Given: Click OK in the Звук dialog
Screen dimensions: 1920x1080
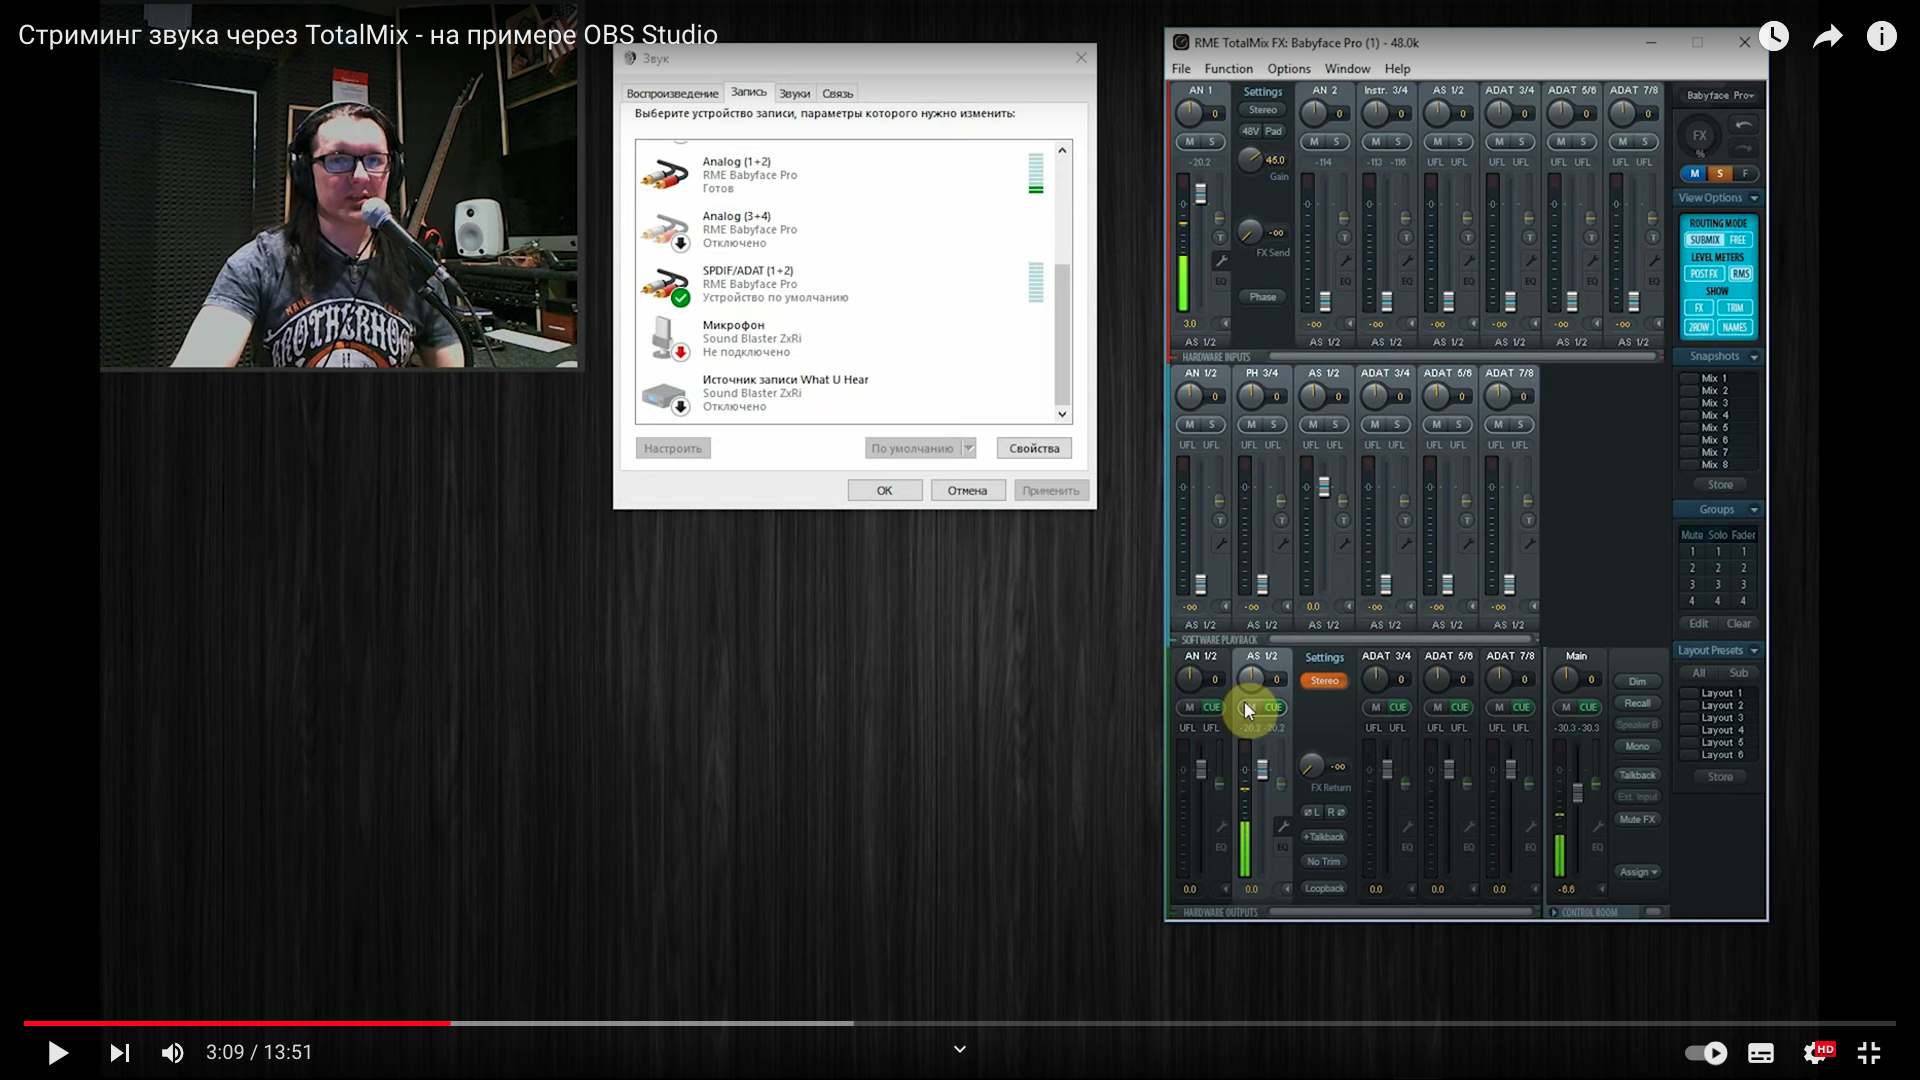Looking at the screenshot, I should pos(885,490).
